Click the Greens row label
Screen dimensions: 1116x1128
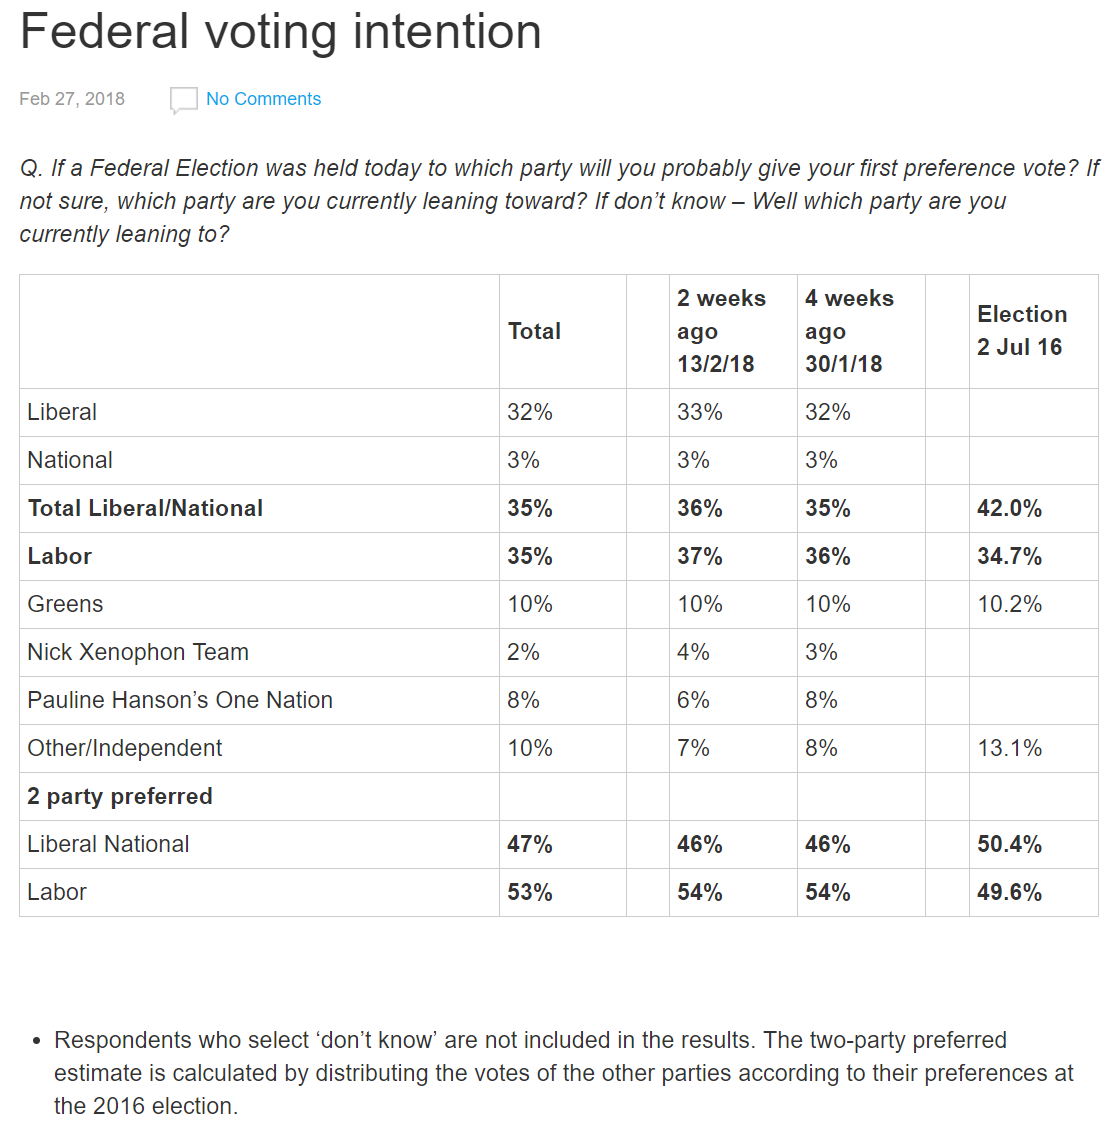[65, 604]
